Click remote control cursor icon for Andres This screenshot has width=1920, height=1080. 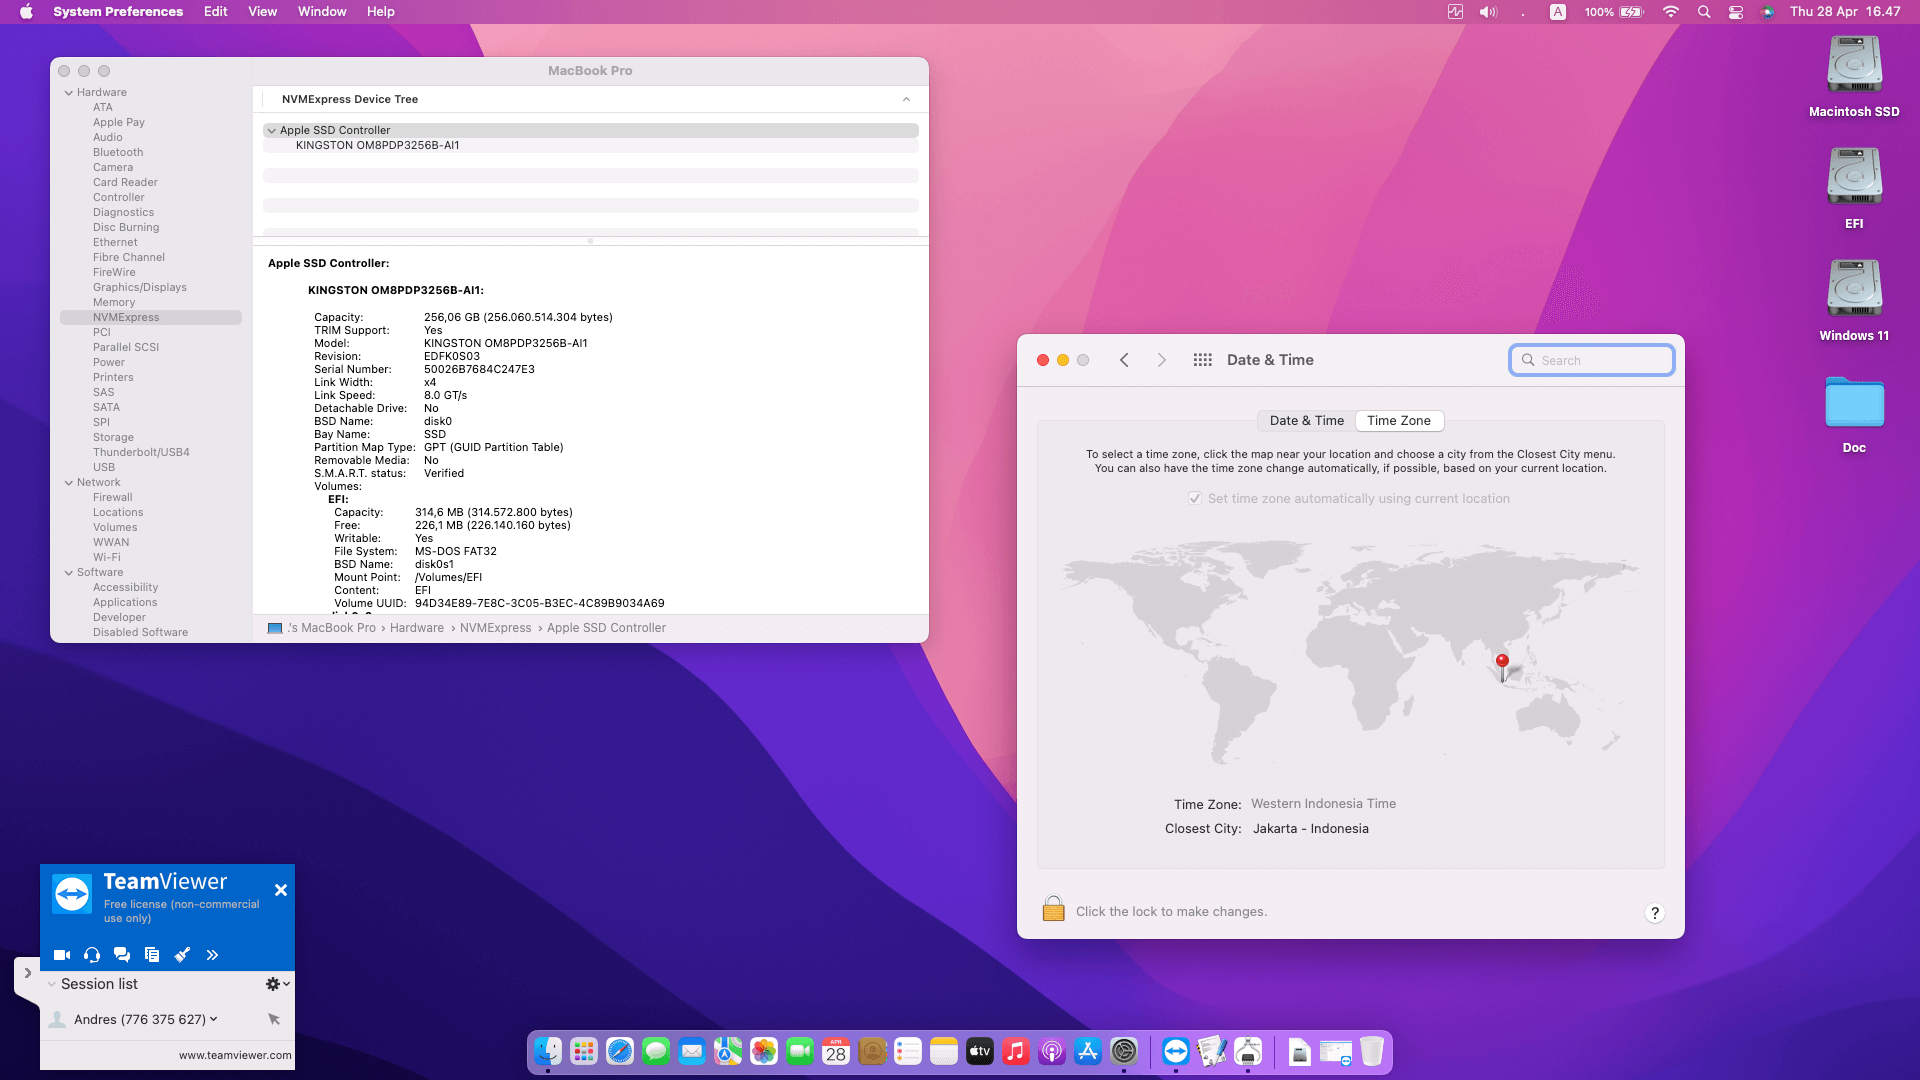pyautogui.click(x=274, y=1019)
